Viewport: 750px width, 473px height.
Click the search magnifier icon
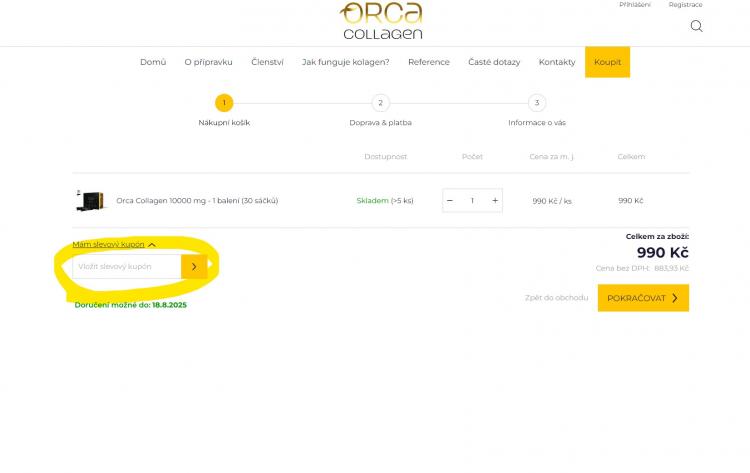[696, 26]
